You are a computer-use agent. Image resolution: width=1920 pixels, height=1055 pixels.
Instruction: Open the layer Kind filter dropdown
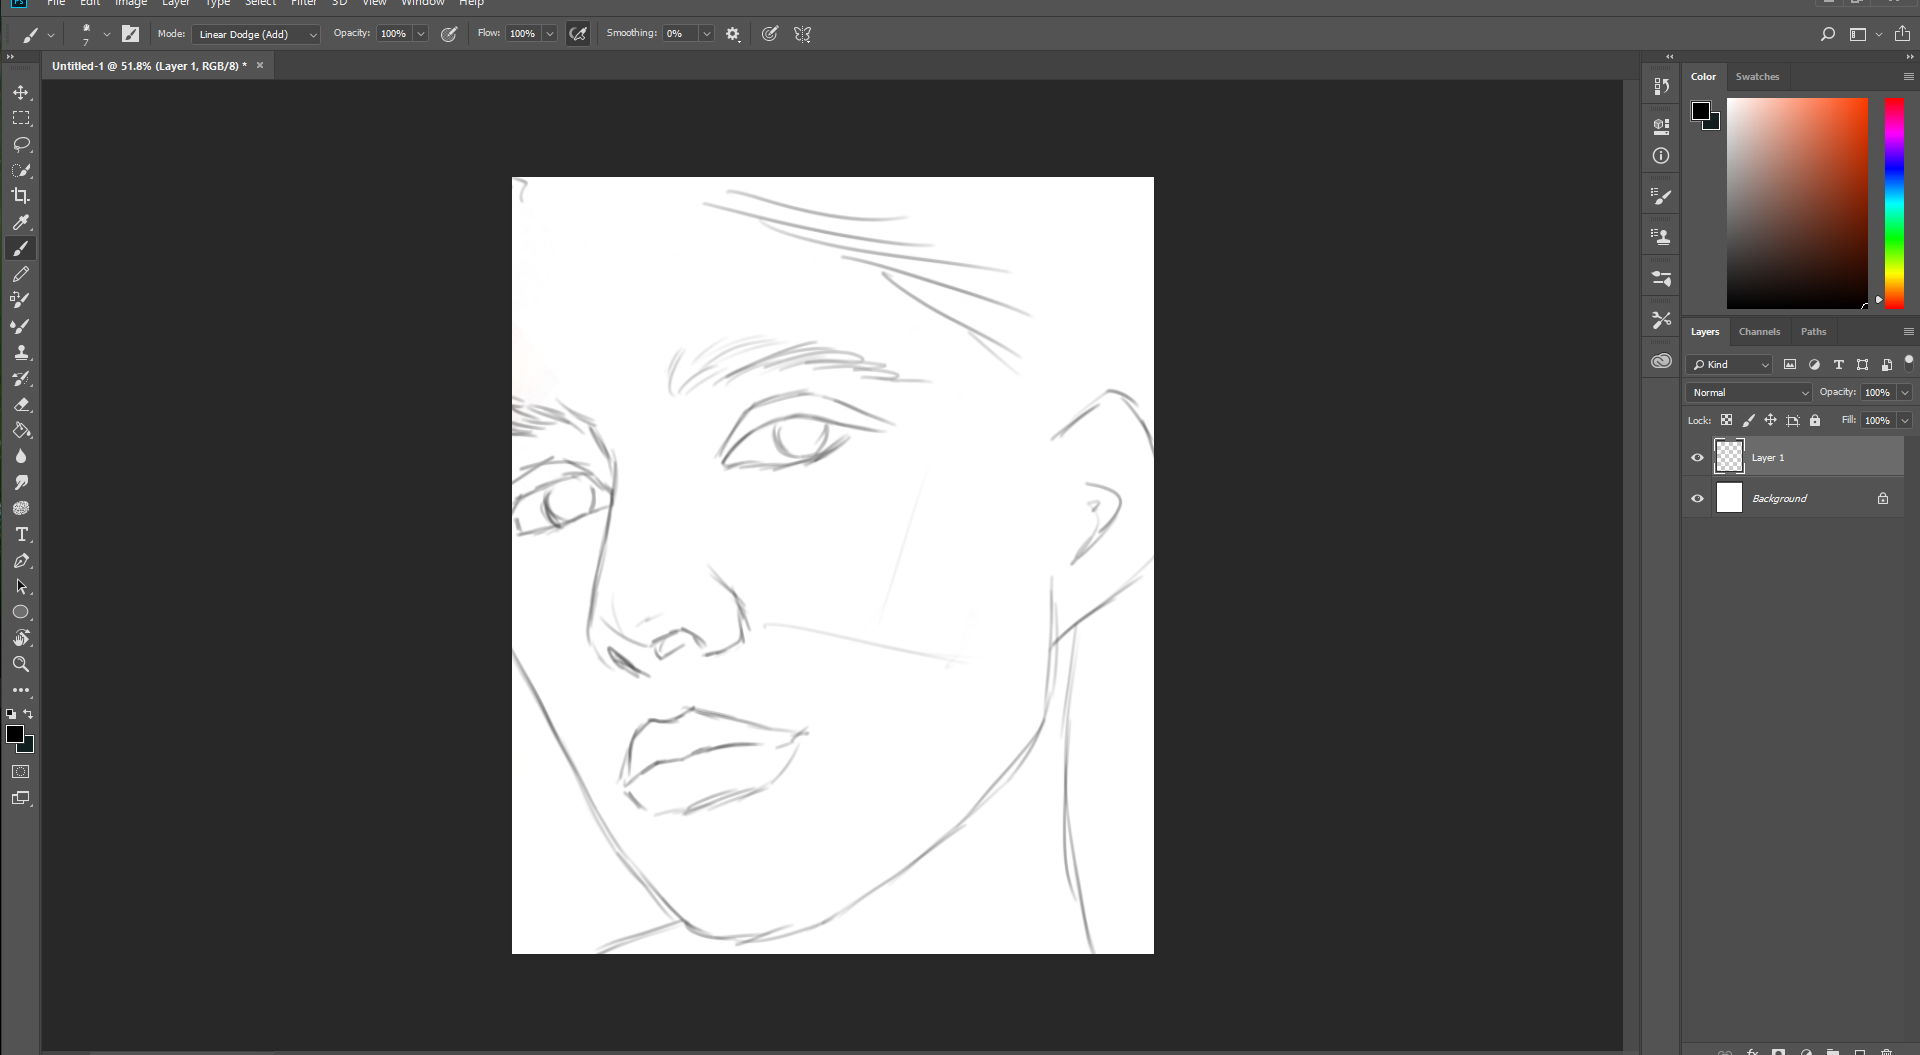[x=1729, y=365]
